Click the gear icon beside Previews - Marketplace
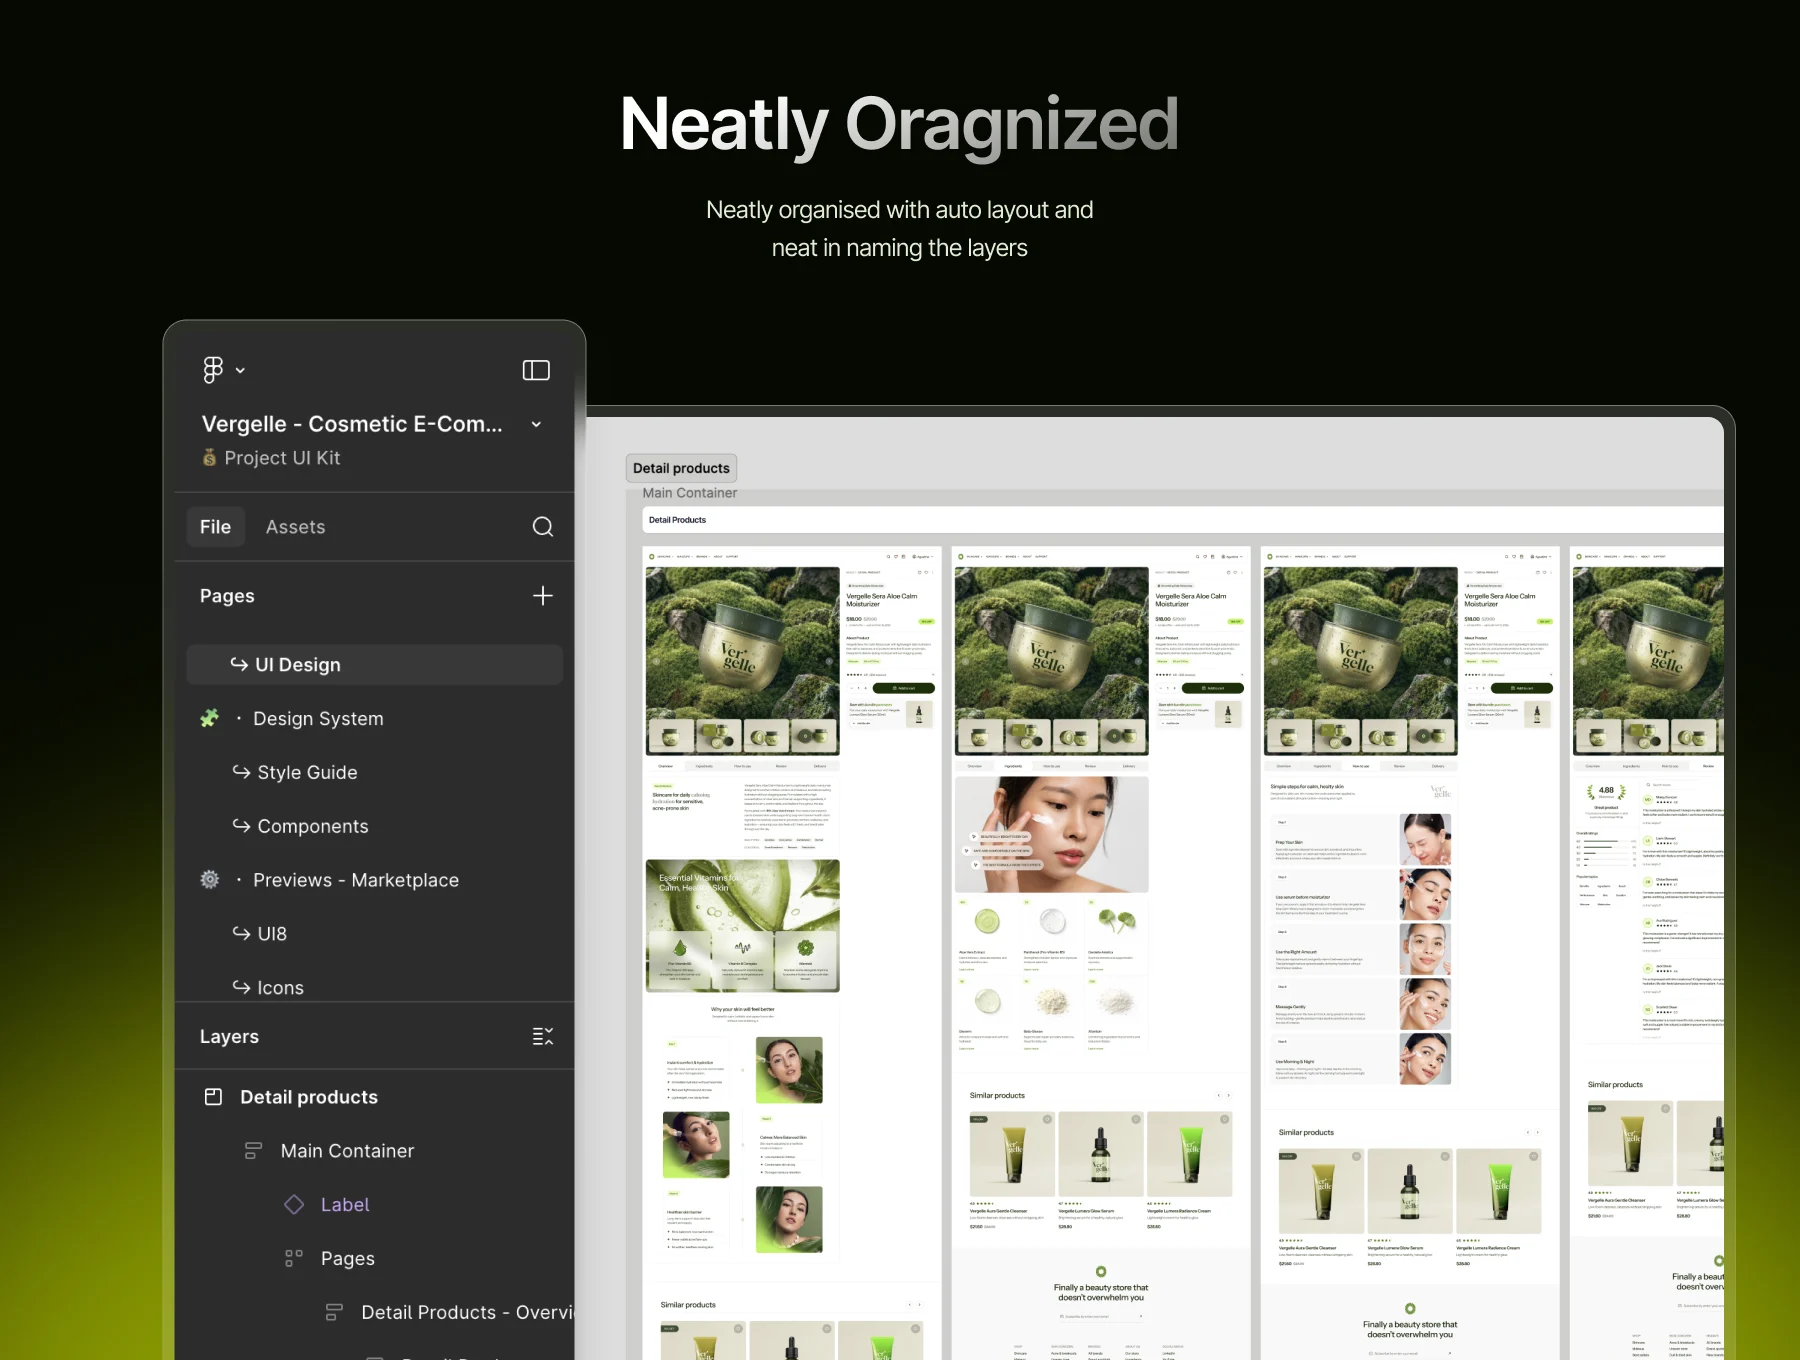This screenshot has width=1800, height=1360. coord(210,880)
